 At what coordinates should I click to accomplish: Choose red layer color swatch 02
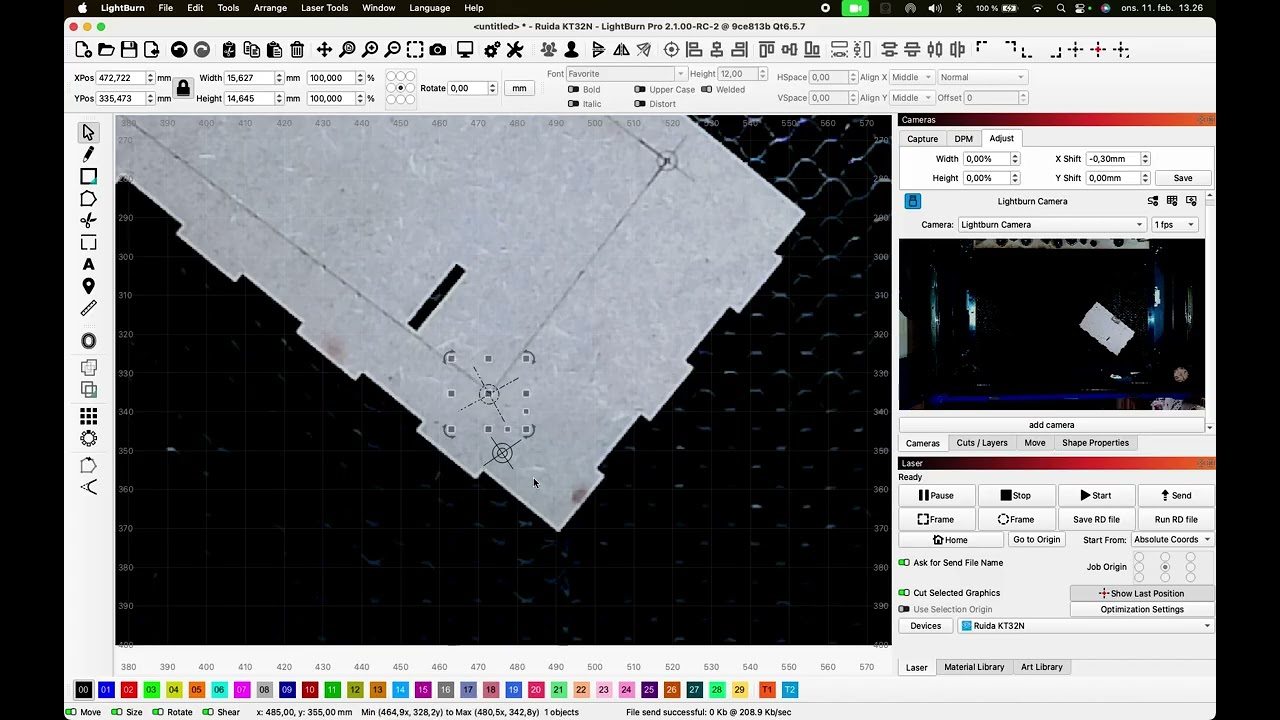pos(128,690)
